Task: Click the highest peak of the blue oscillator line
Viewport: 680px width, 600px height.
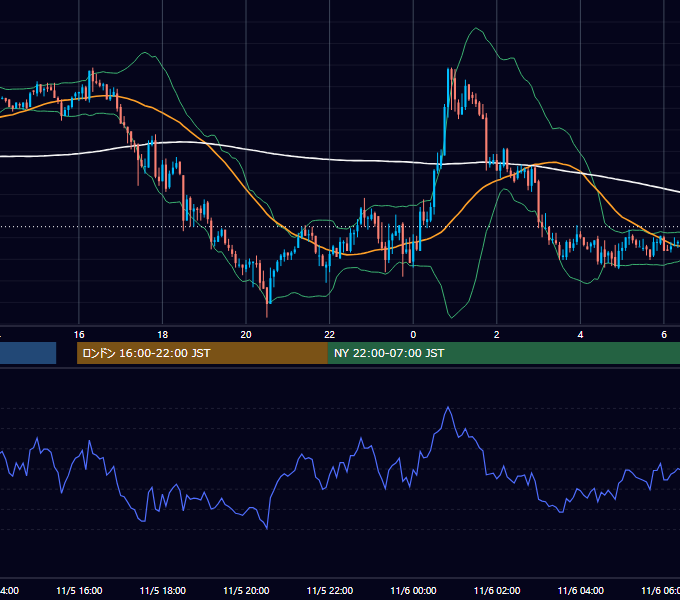Action: 448,407
